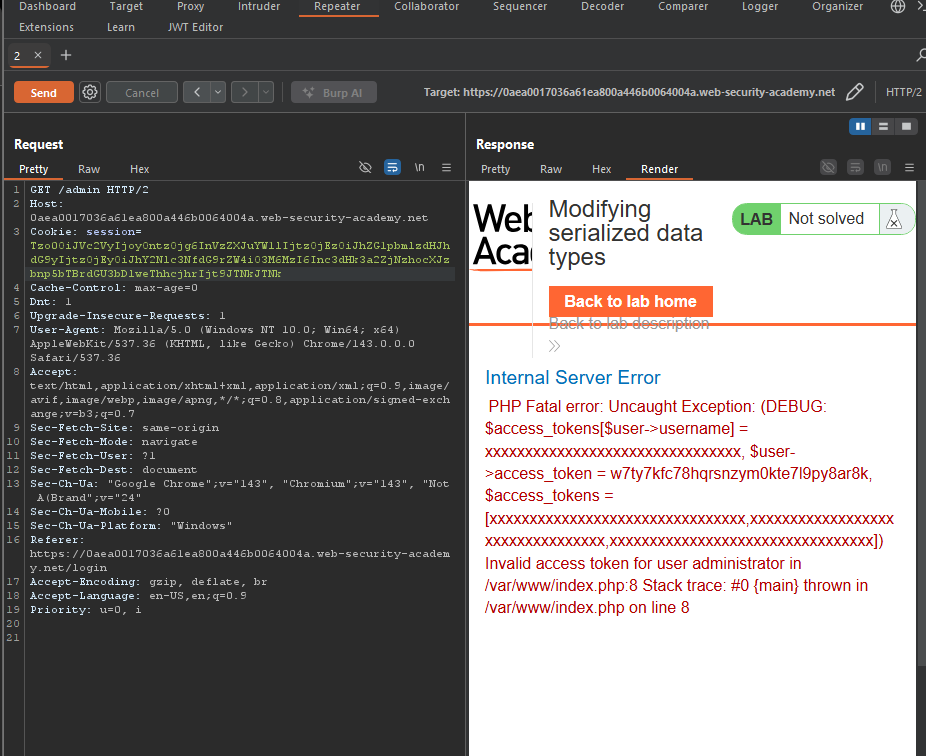The height and width of the screenshot is (756, 926).
Task: Click the Referer header line
Action: pyautogui.click(x=240, y=553)
